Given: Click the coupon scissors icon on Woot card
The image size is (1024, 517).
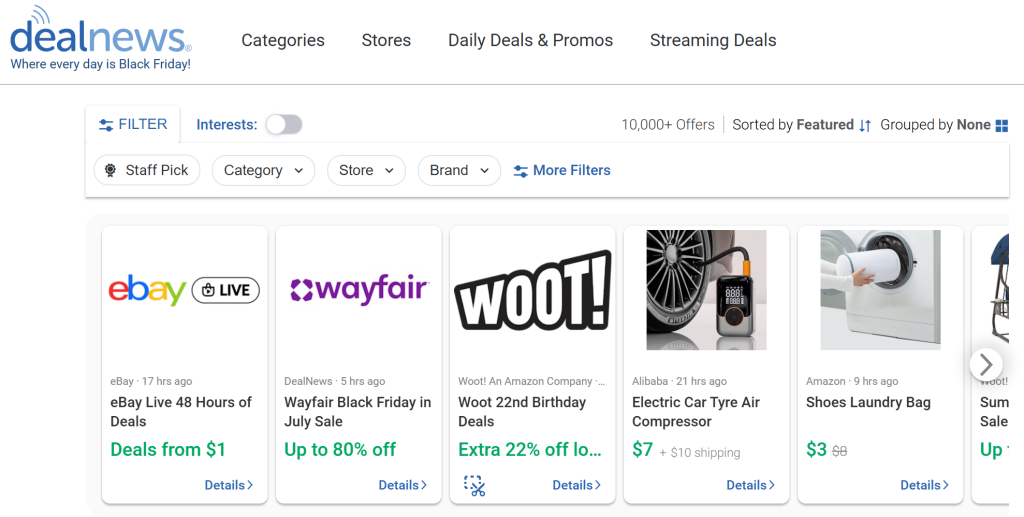Looking at the screenshot, I should pyautogui.click(x=475, y=486).
